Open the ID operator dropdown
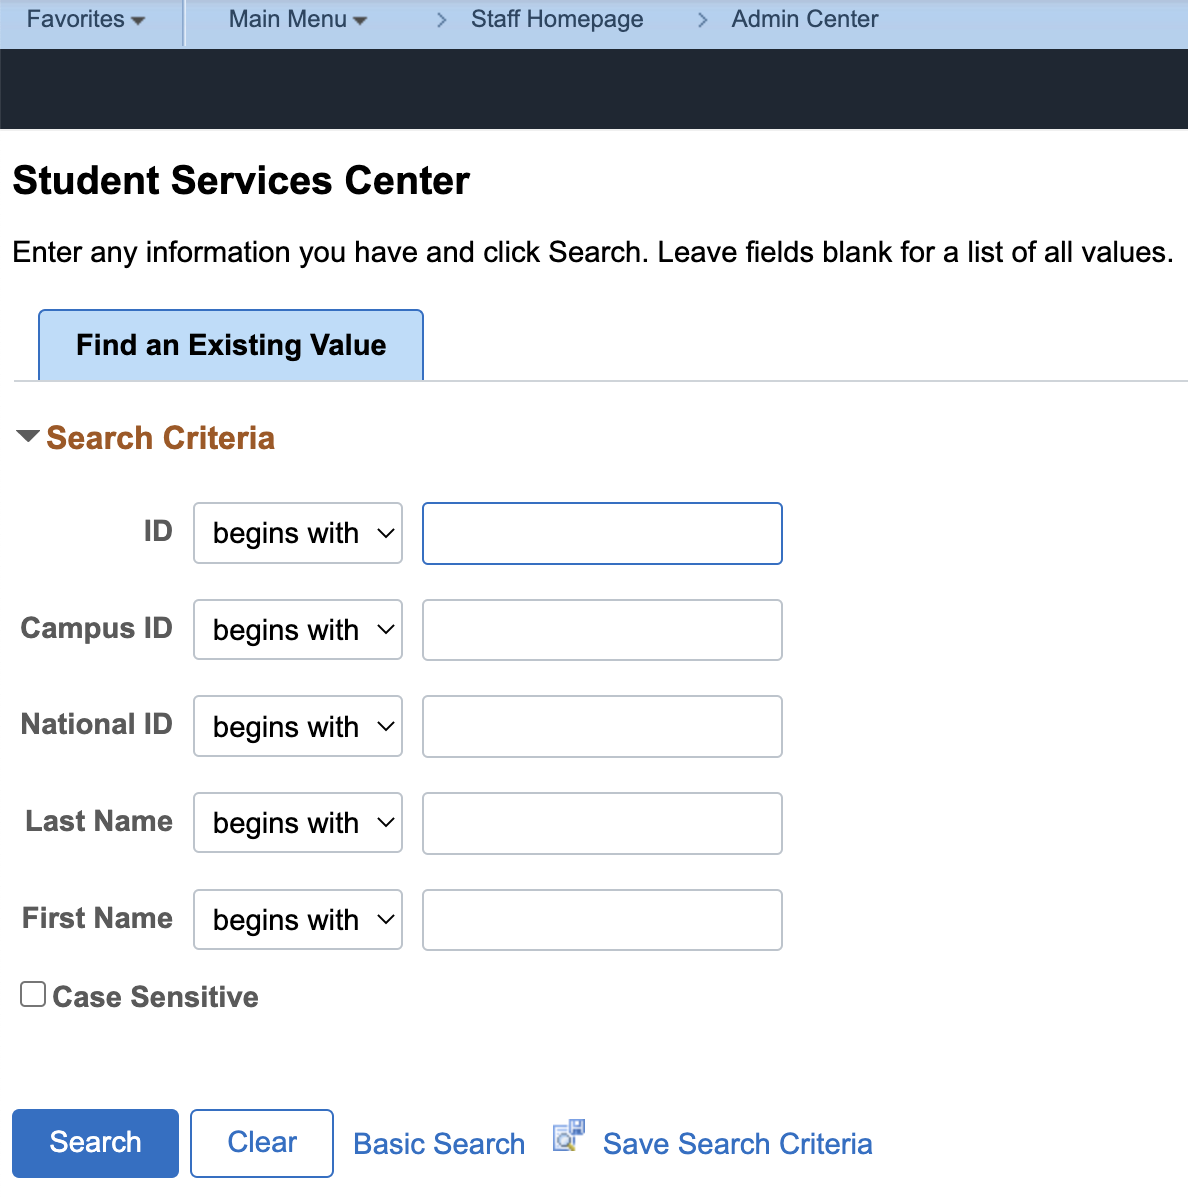Image resolution: width=1188 pixels, height=1200 pixels. [298, 533]
